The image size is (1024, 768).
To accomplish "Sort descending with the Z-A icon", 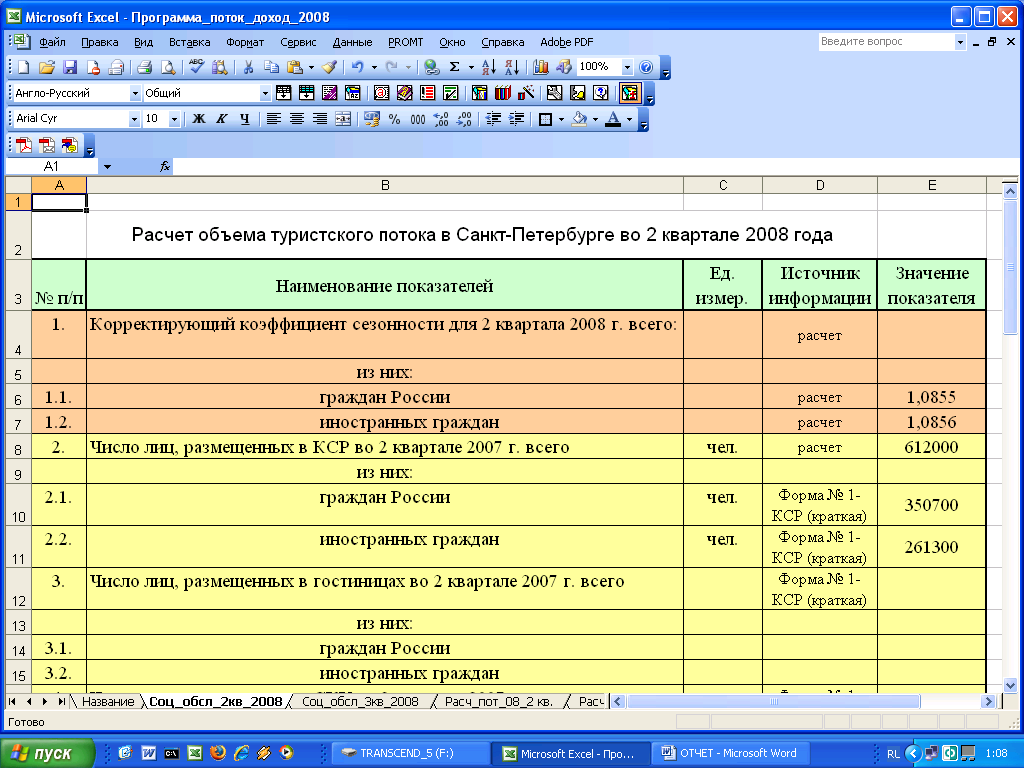I will (512, 67).
